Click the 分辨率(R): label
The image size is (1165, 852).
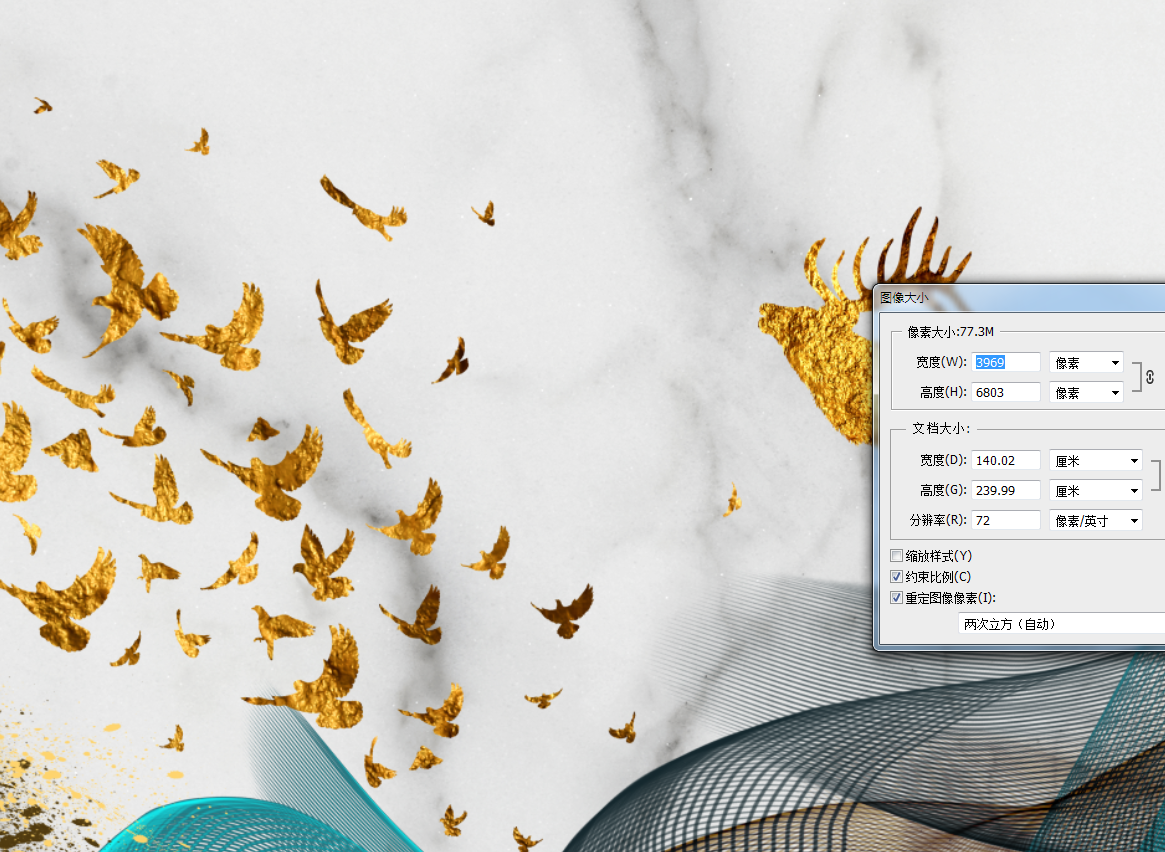[938, 520]
